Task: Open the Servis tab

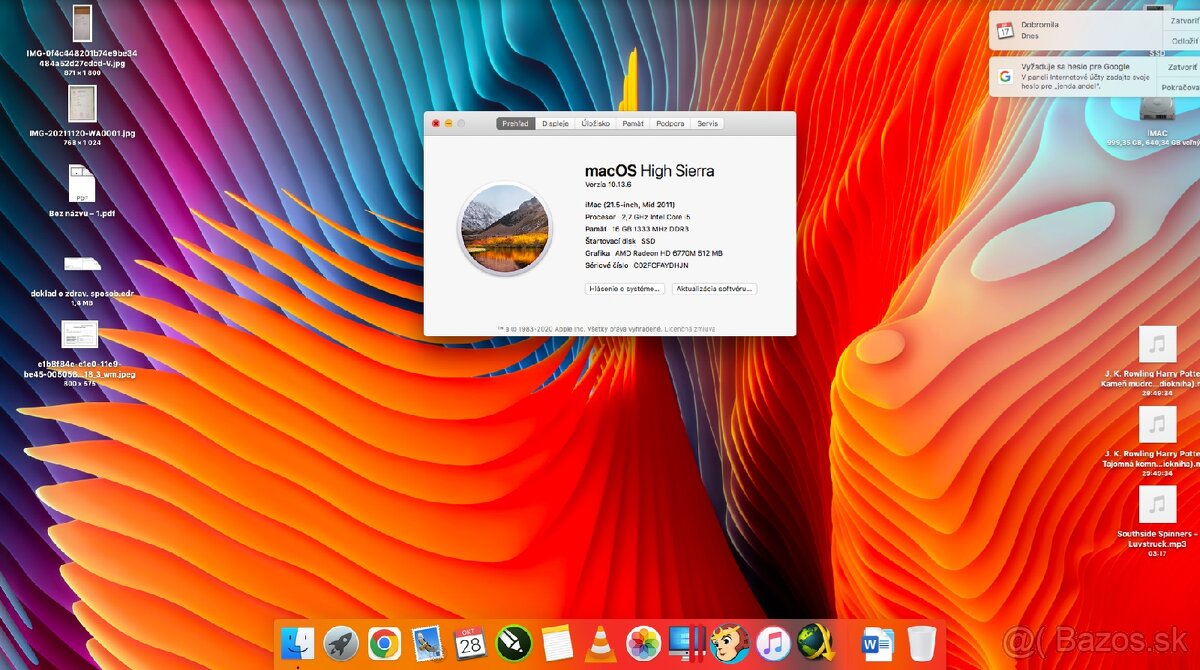Action: (707, 124)
